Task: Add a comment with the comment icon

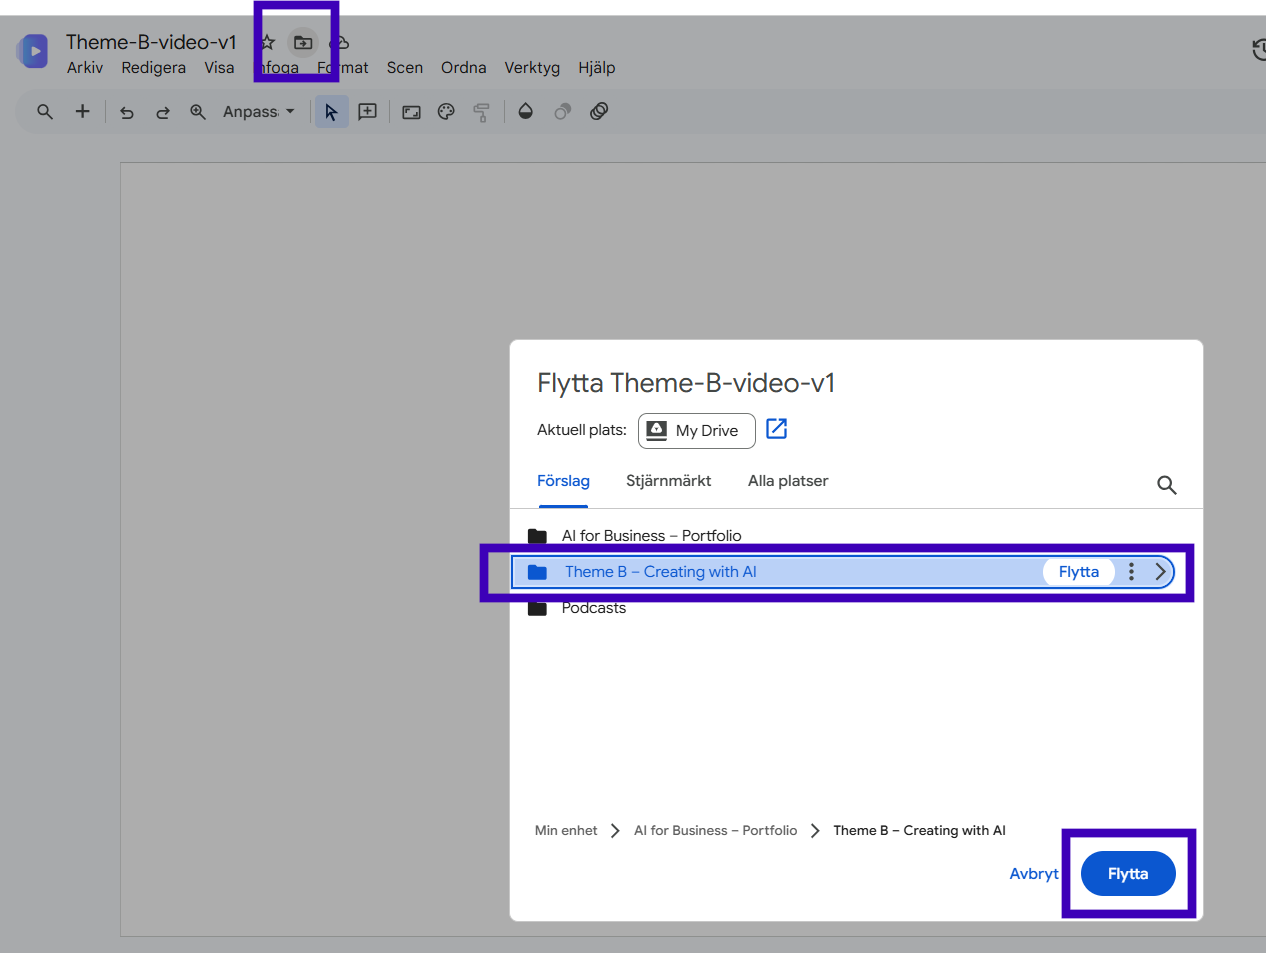Action: (368, 112)
